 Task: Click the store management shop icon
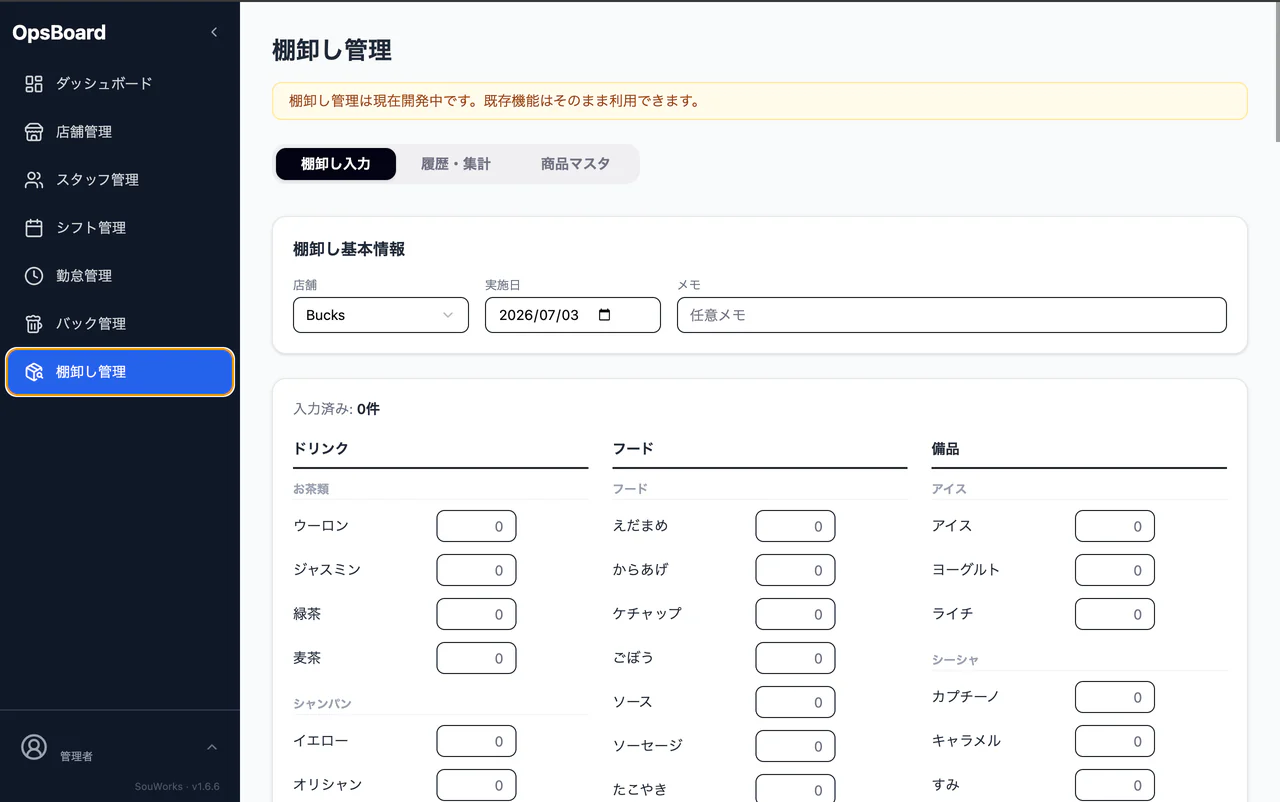(34, 132)
